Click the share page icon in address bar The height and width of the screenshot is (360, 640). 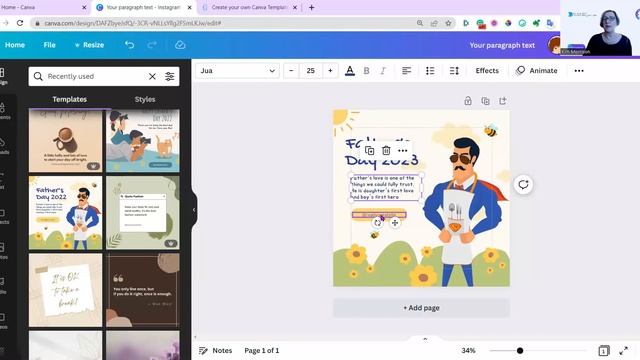click(434, 23)
